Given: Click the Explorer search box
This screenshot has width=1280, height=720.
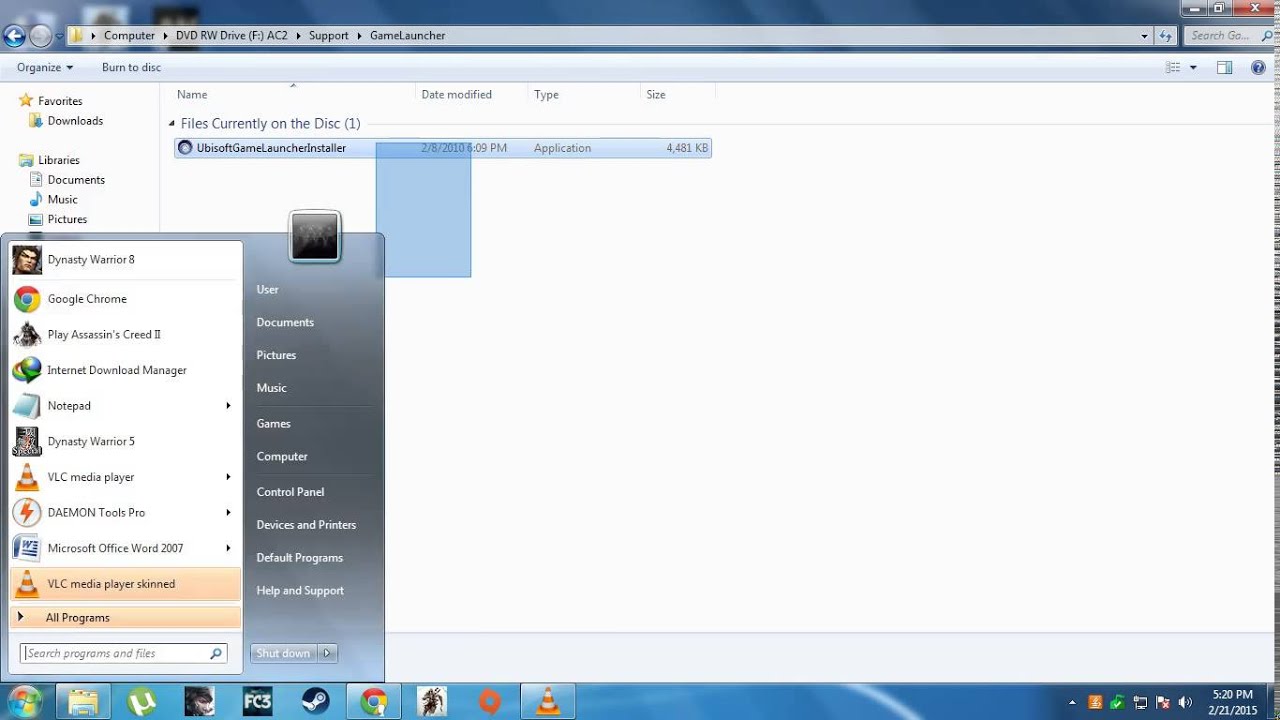Looking at the screenshot, I should (1230, 36).
